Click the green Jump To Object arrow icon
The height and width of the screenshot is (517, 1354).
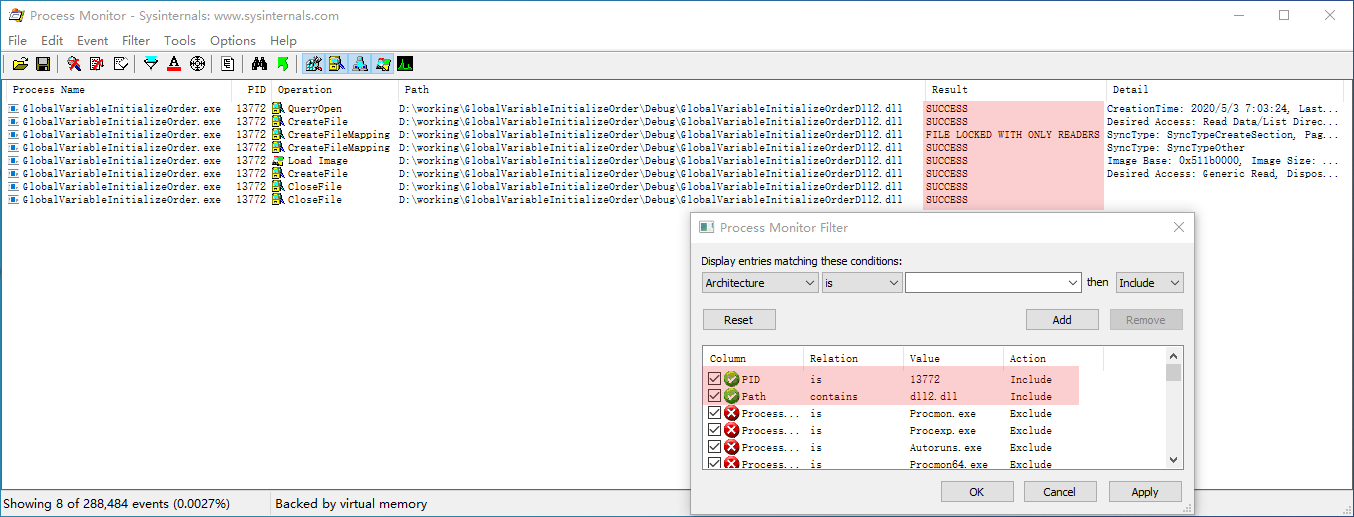(x=282, y=64)
